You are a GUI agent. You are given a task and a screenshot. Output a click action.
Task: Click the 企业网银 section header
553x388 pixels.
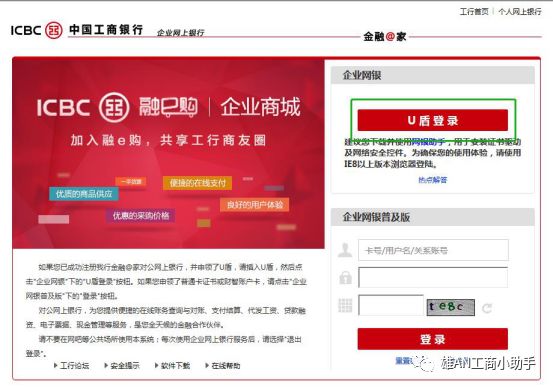pos(433,75)
